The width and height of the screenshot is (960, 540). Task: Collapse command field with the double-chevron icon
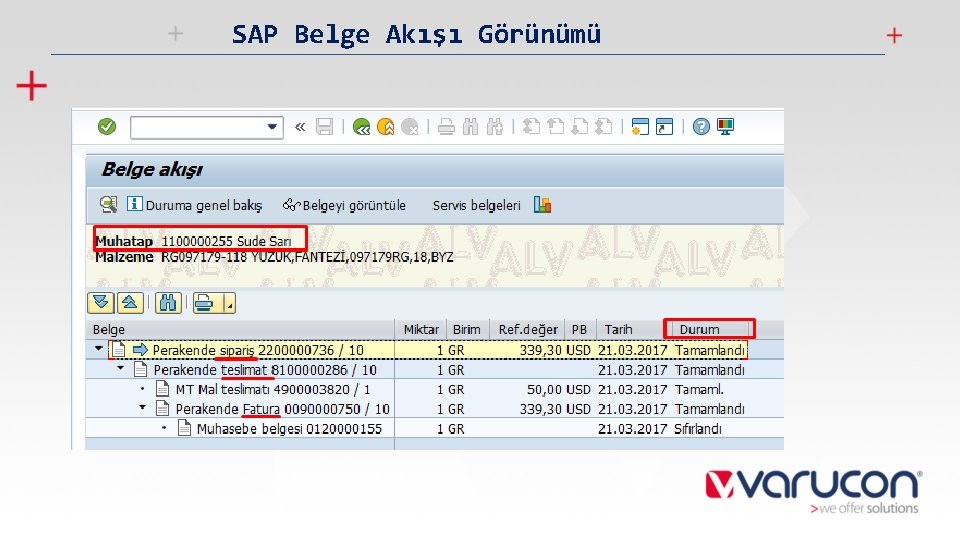pyautogui.click(x=300, y=127)
